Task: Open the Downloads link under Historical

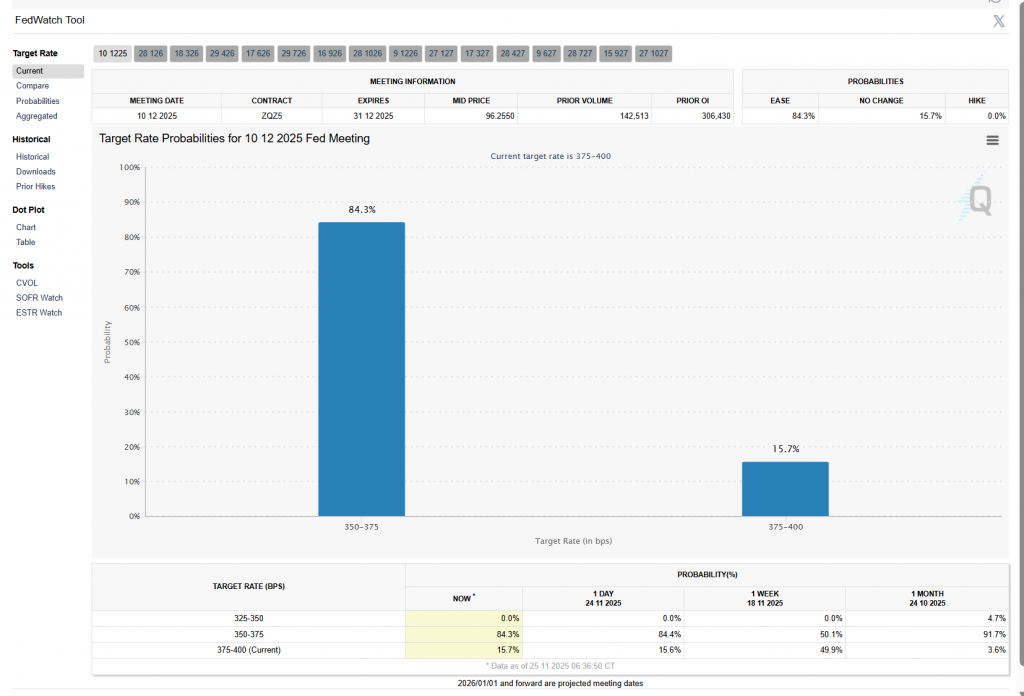Action: click(35, 172)
